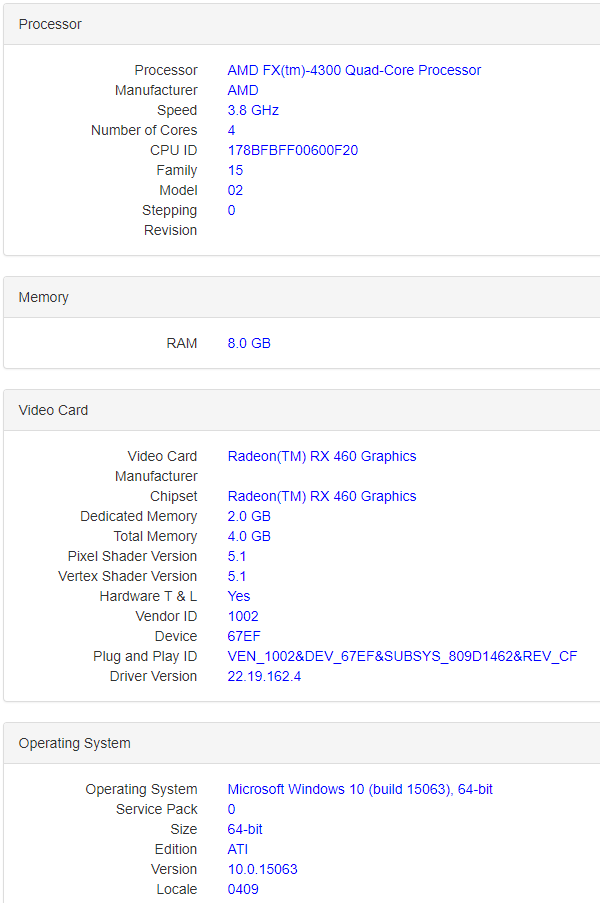Screen dimensions: 600x903
Task: Select OS version 10.0.15063
Action: 263,869
